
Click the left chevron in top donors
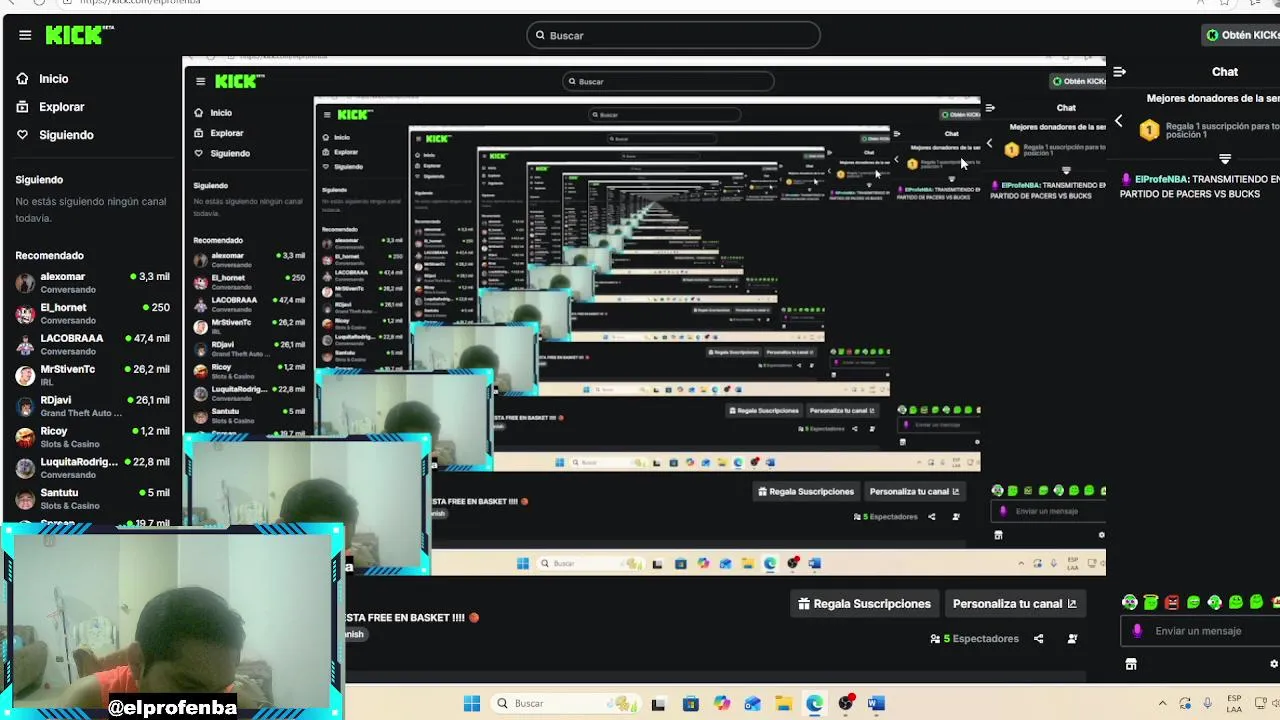[x=1118, y=121]
